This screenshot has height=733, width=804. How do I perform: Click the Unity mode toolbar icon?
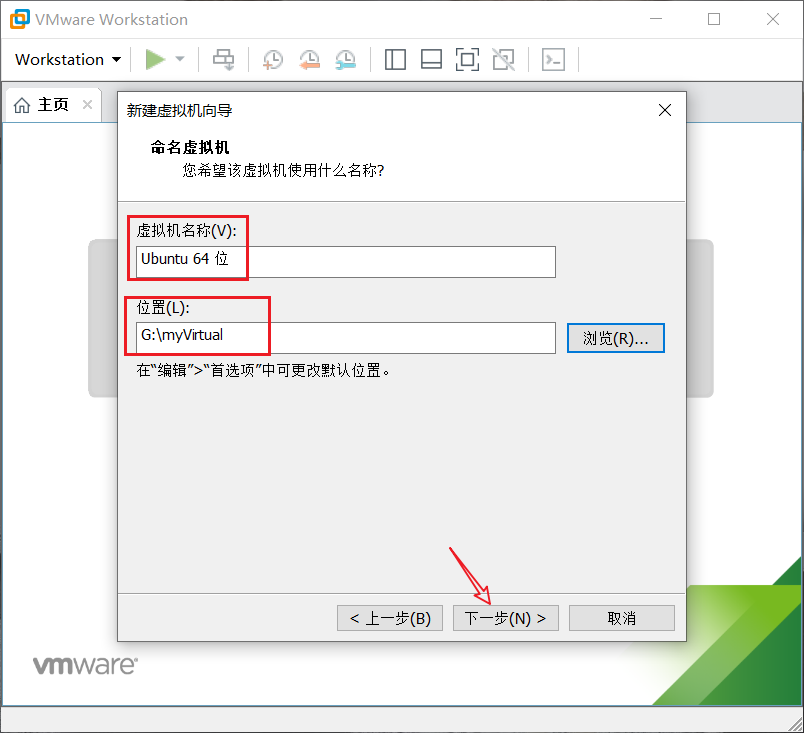[x=504, y=59]
